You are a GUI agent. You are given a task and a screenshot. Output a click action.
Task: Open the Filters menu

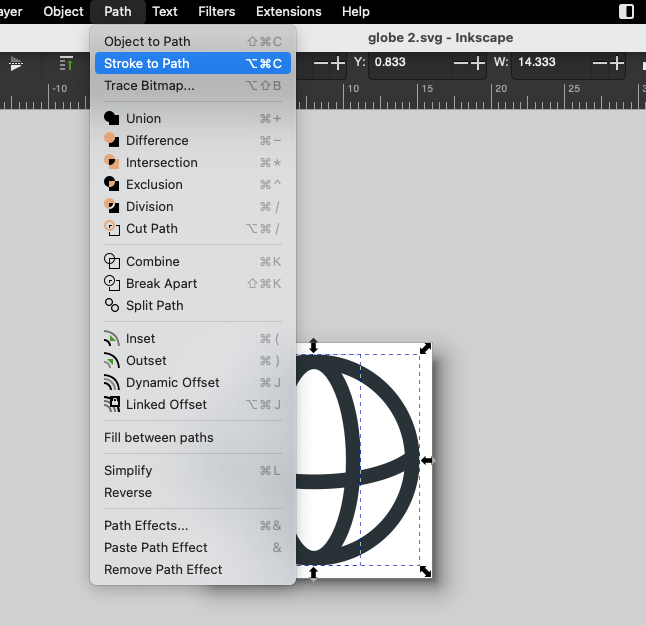tap(216, 12)
